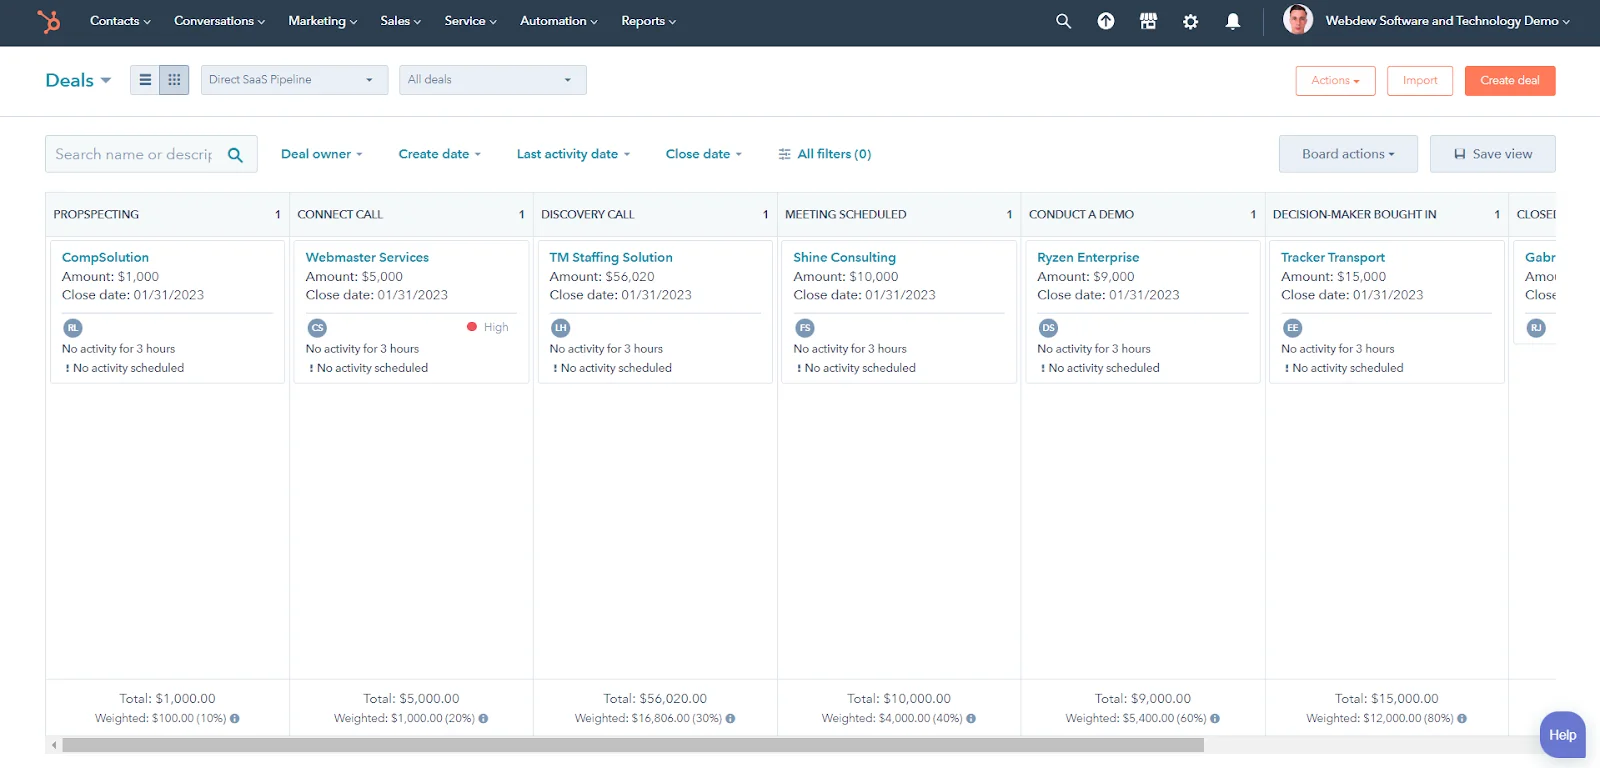Open the Reports menu

648,21
